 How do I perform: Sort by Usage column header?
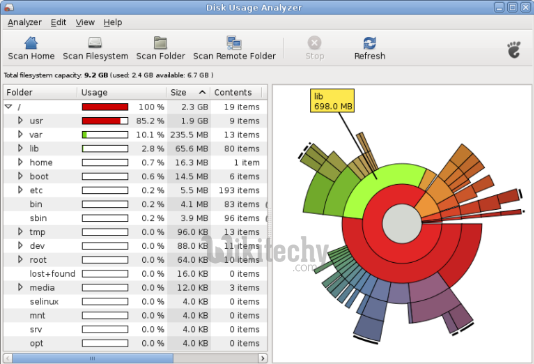122,92
